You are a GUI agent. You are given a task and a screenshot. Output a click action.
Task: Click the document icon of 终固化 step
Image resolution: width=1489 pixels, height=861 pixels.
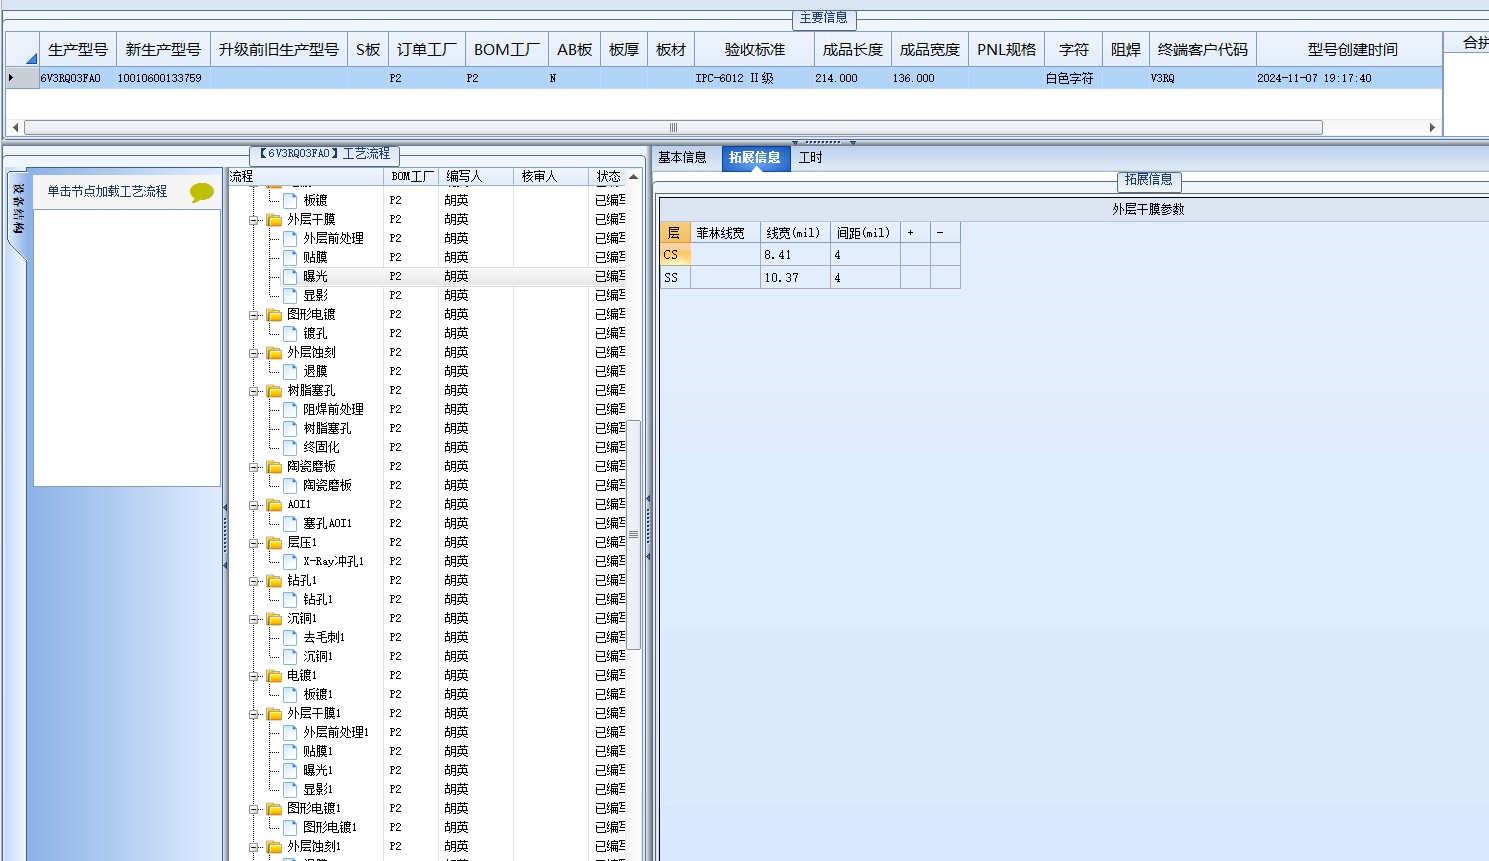coord(290,447)
